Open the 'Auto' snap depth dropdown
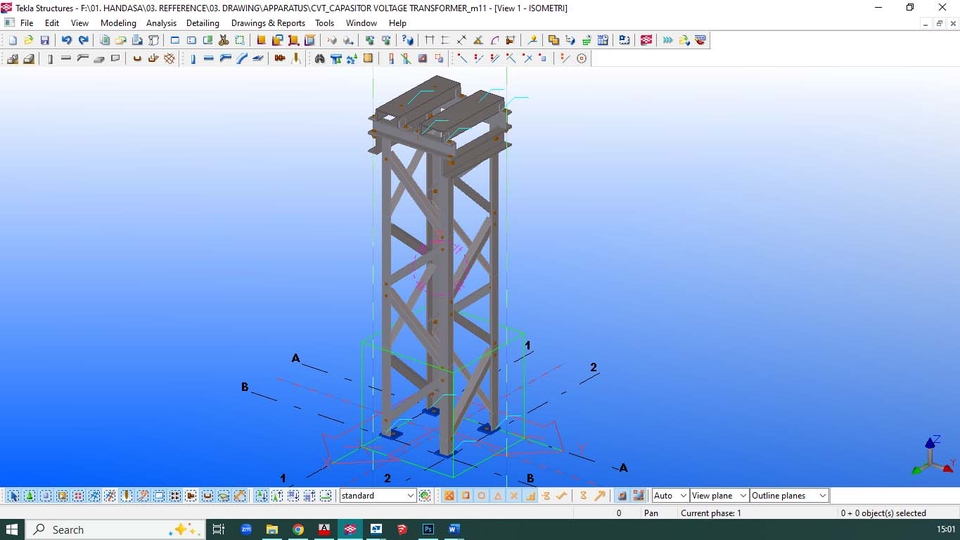Image resolution: width=960 pixels, height=540 pixels. [x=670, y=496]
